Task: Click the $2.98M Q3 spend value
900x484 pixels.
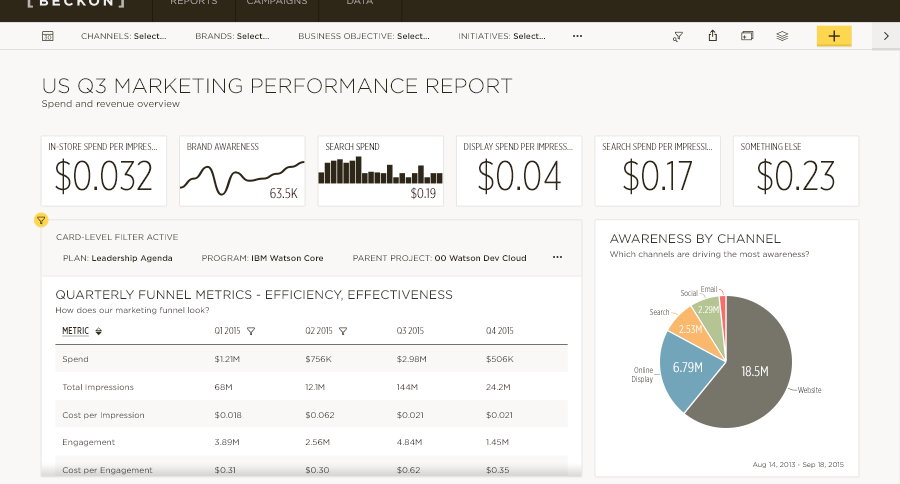Action: [411, 359]
